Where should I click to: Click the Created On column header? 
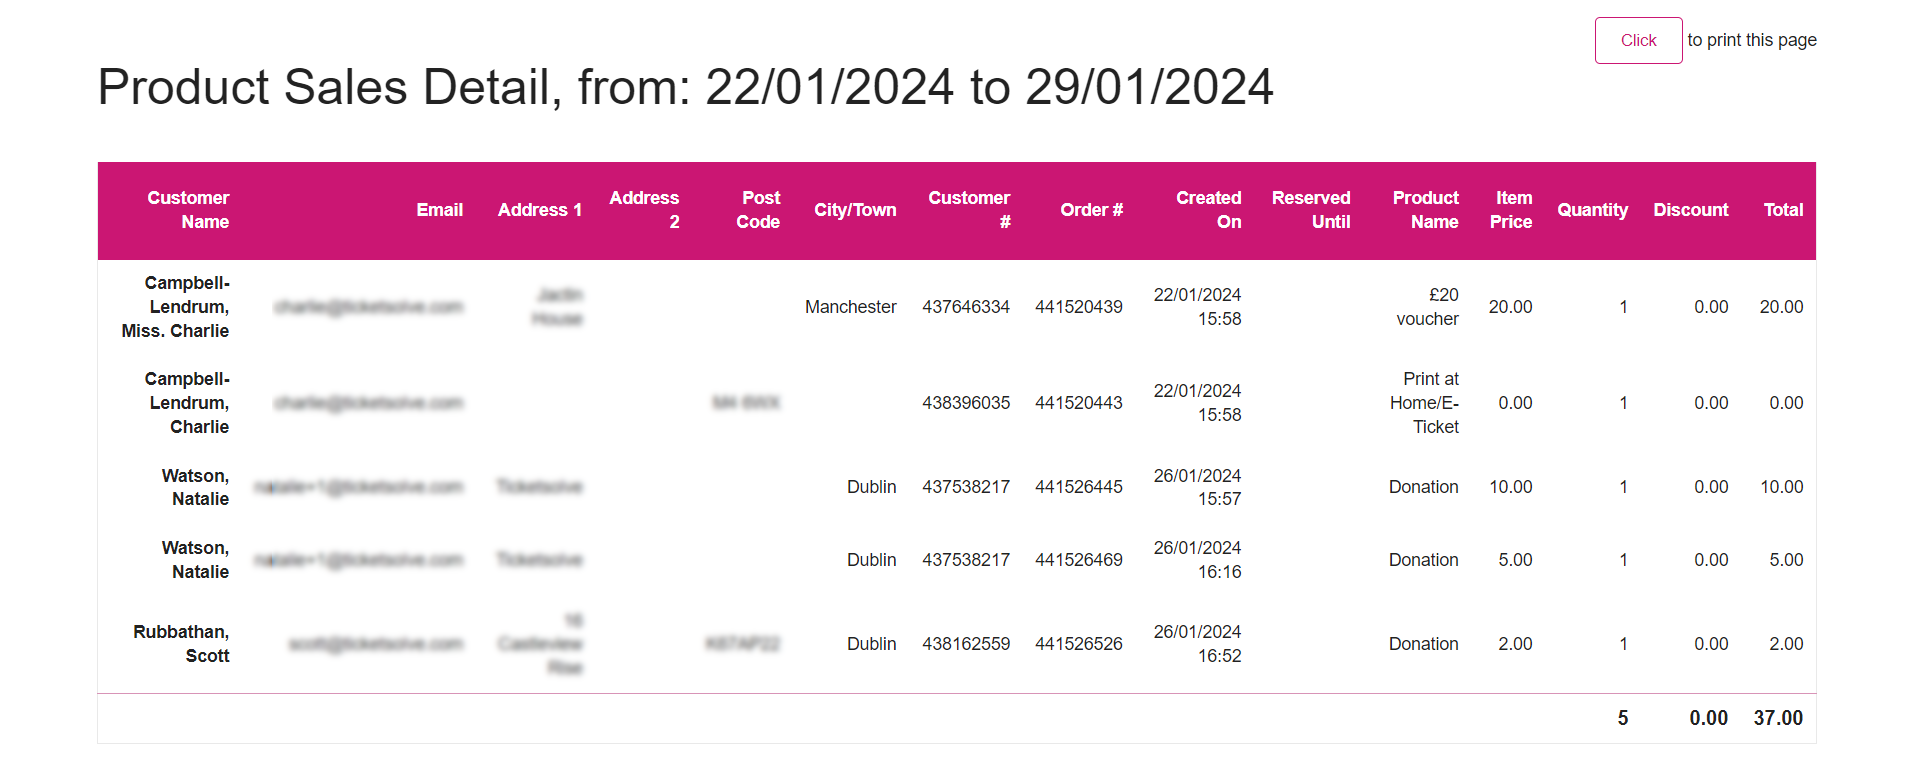coord(1208,210)
